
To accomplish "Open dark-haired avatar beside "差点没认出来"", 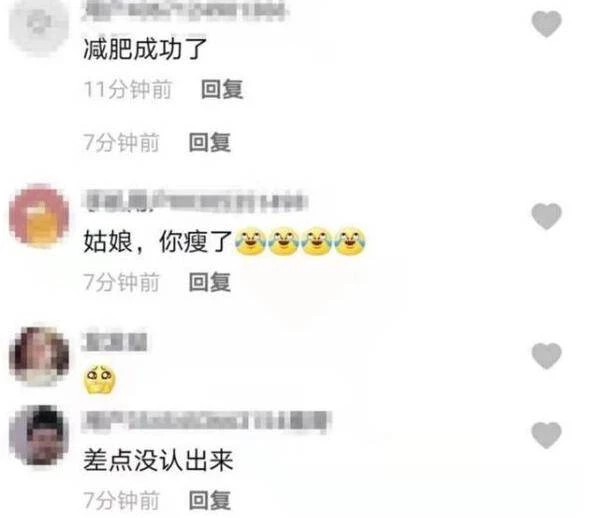I will (x=39, y=436).
